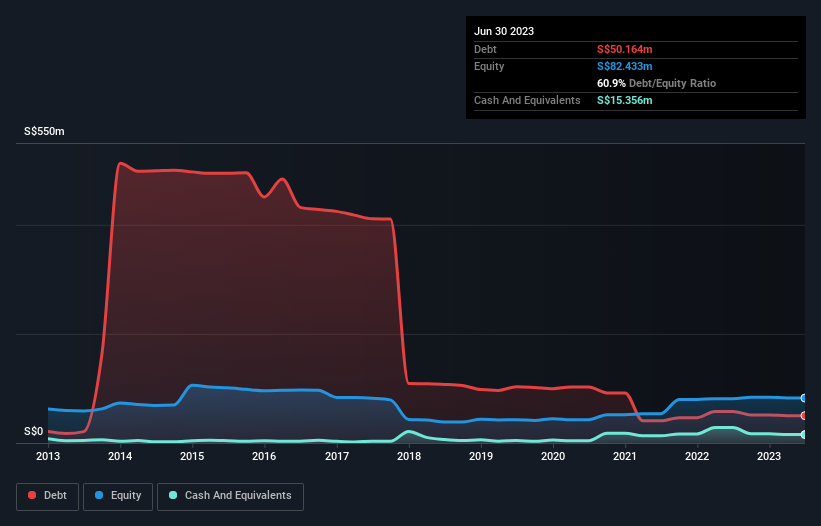The image size is (821, 526).
Task: Click the 2019 x-axis label
Action: click(481, 456)
